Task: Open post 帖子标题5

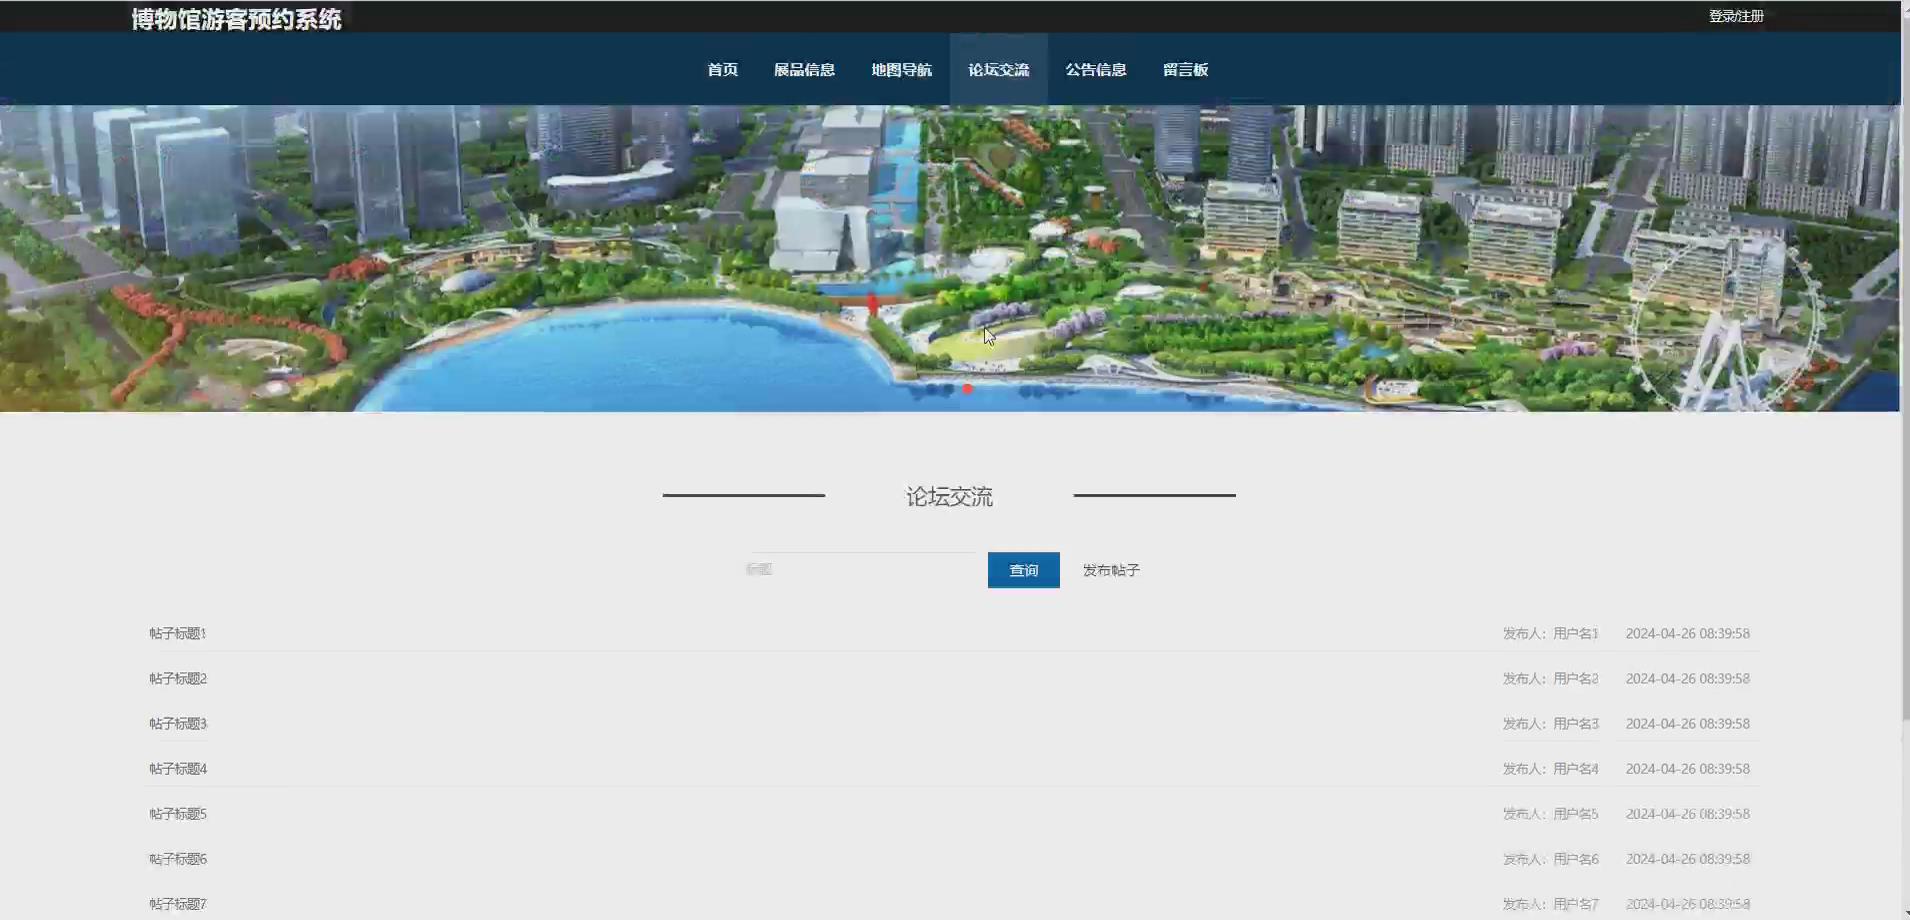Action: (x=178, y=813)
